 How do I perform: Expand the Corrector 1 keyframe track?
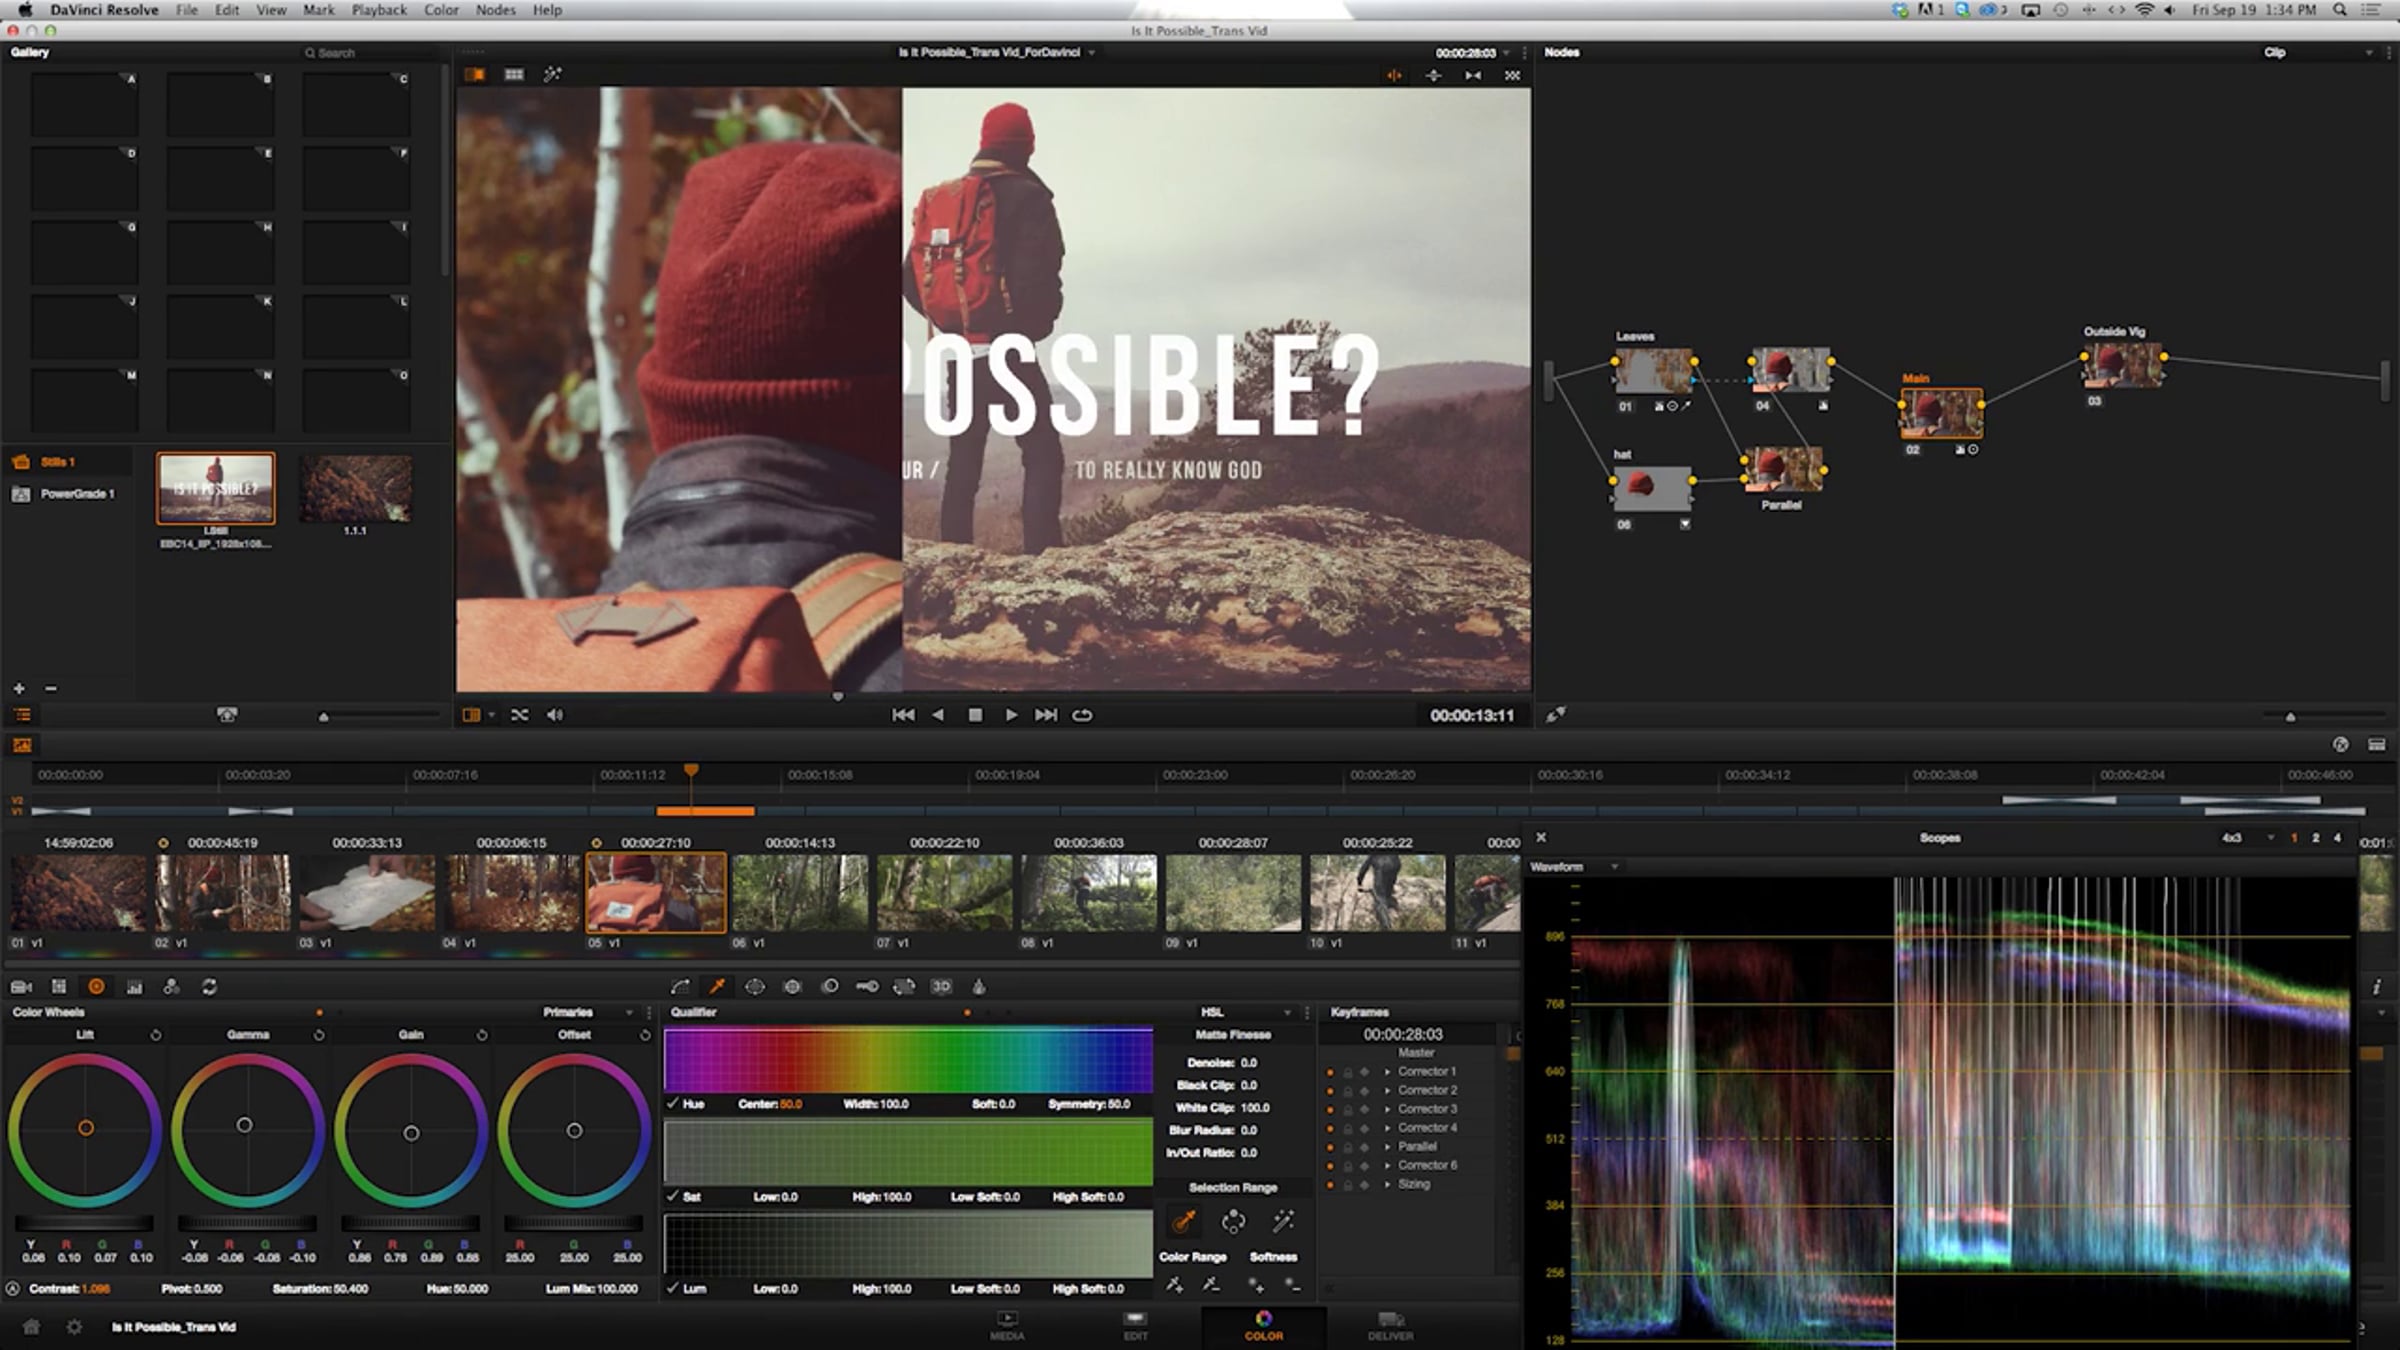pyautogui.click(x=1387, y=1072)
